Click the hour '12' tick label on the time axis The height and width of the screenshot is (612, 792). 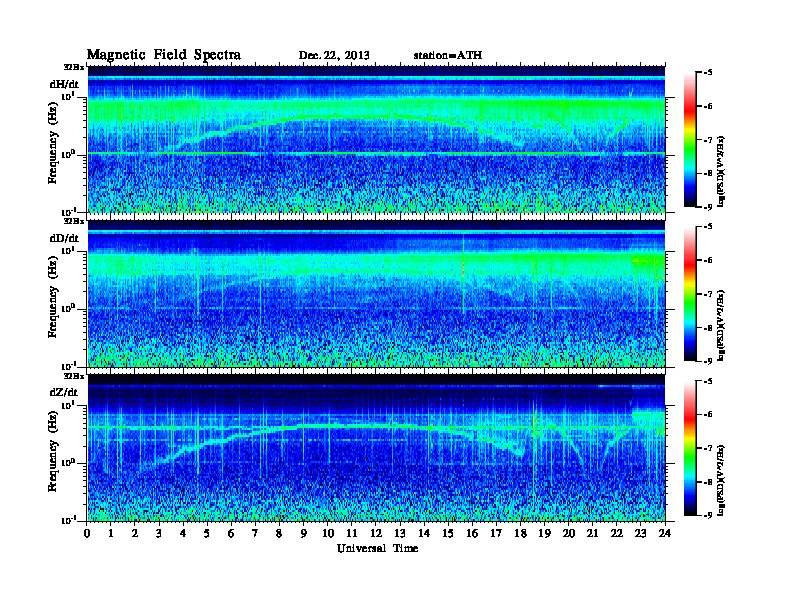376,533
